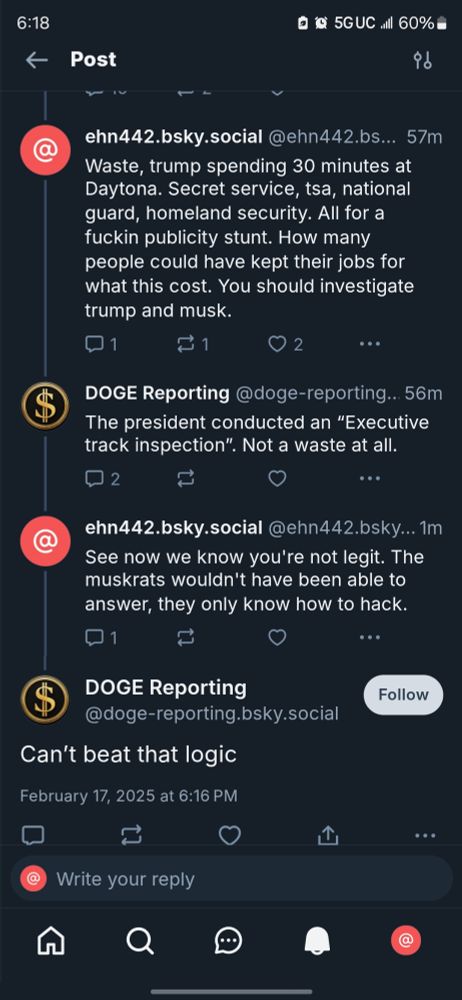Tap the Write your reply field

[x=231, y=879]
